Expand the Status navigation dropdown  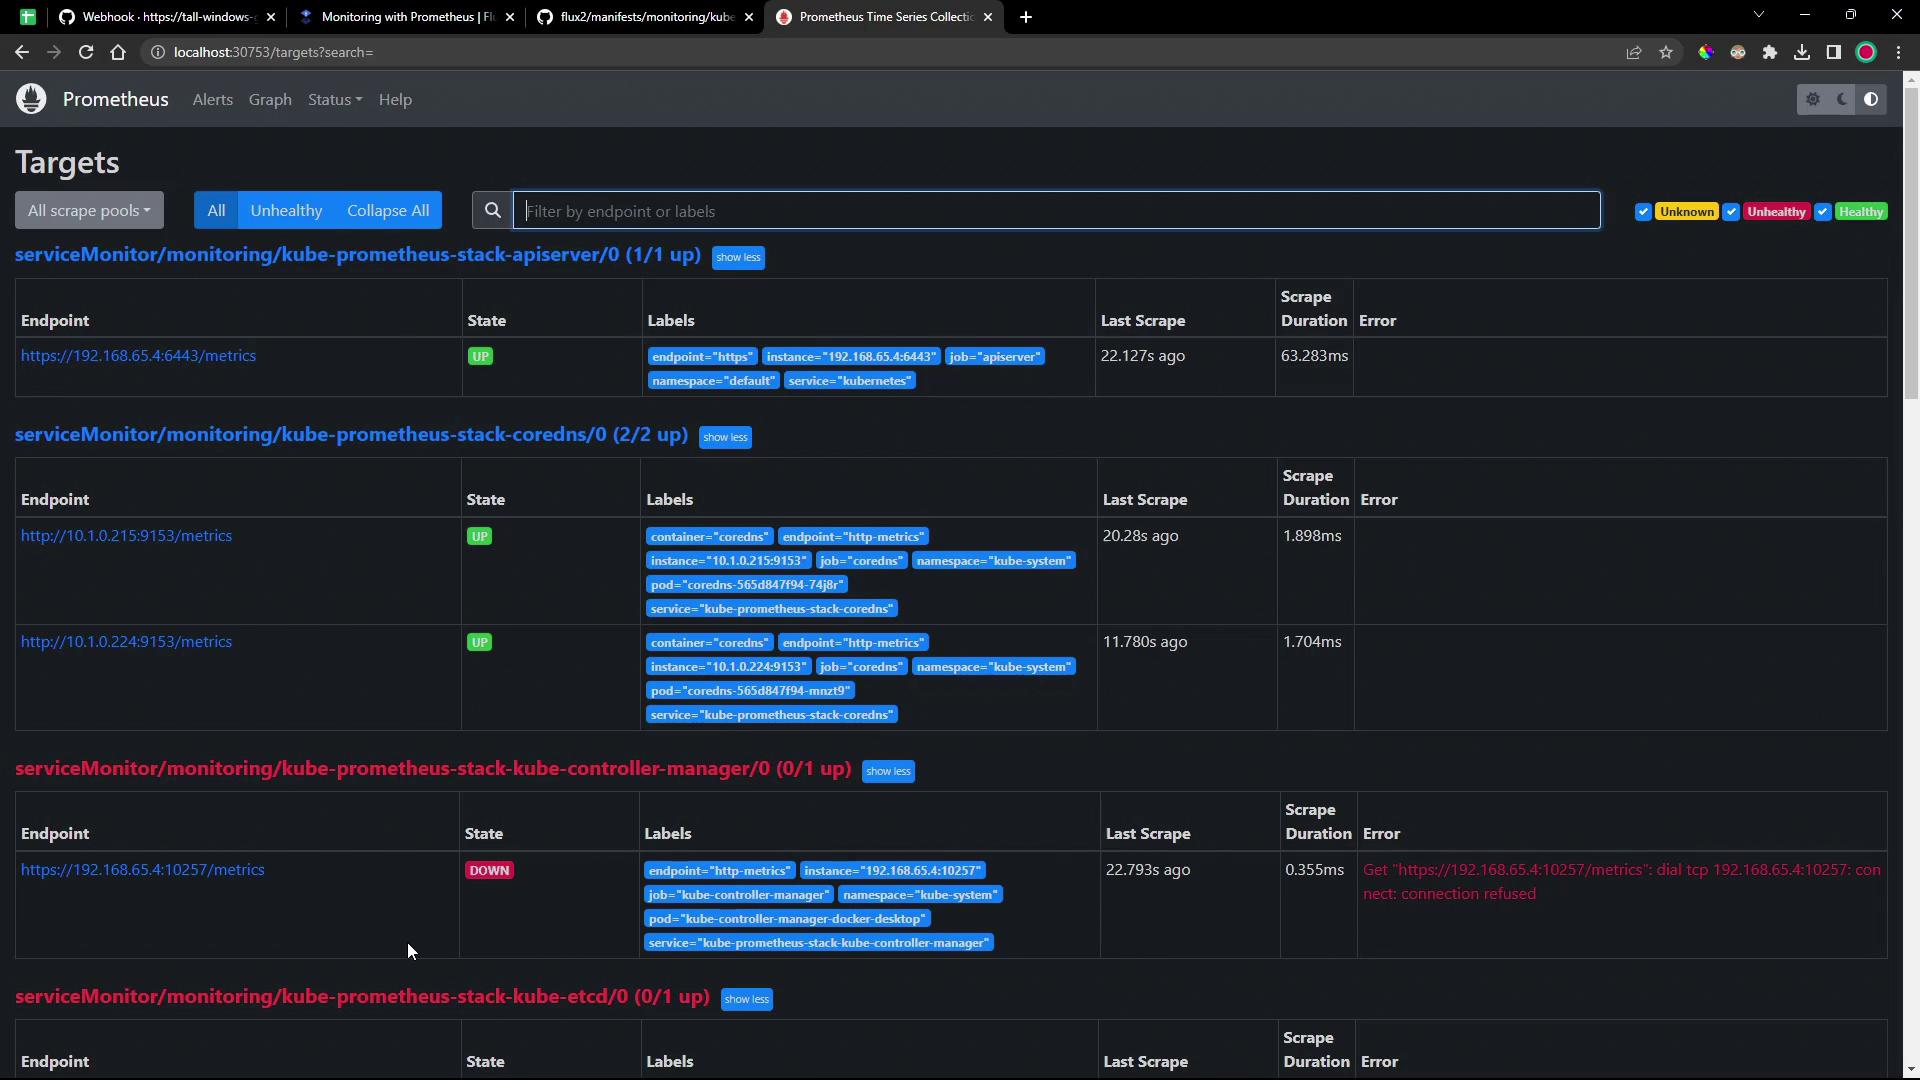(x=335, y=100)
